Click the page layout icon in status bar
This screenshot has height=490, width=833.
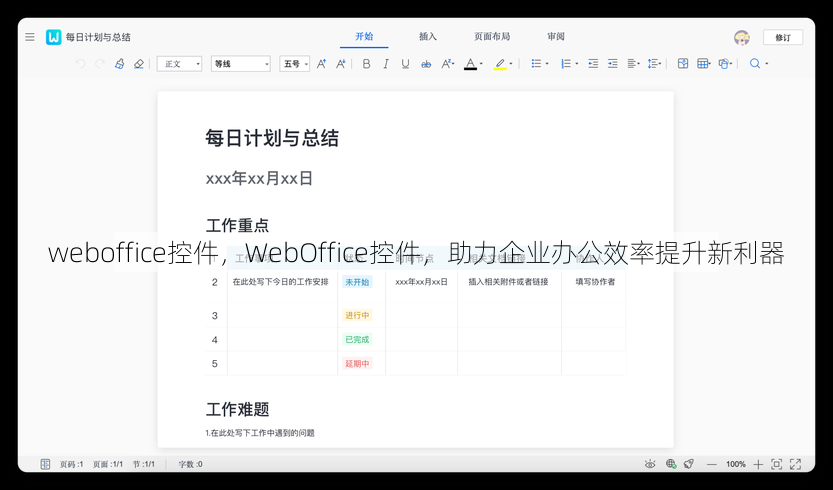[x=45, y=464]
